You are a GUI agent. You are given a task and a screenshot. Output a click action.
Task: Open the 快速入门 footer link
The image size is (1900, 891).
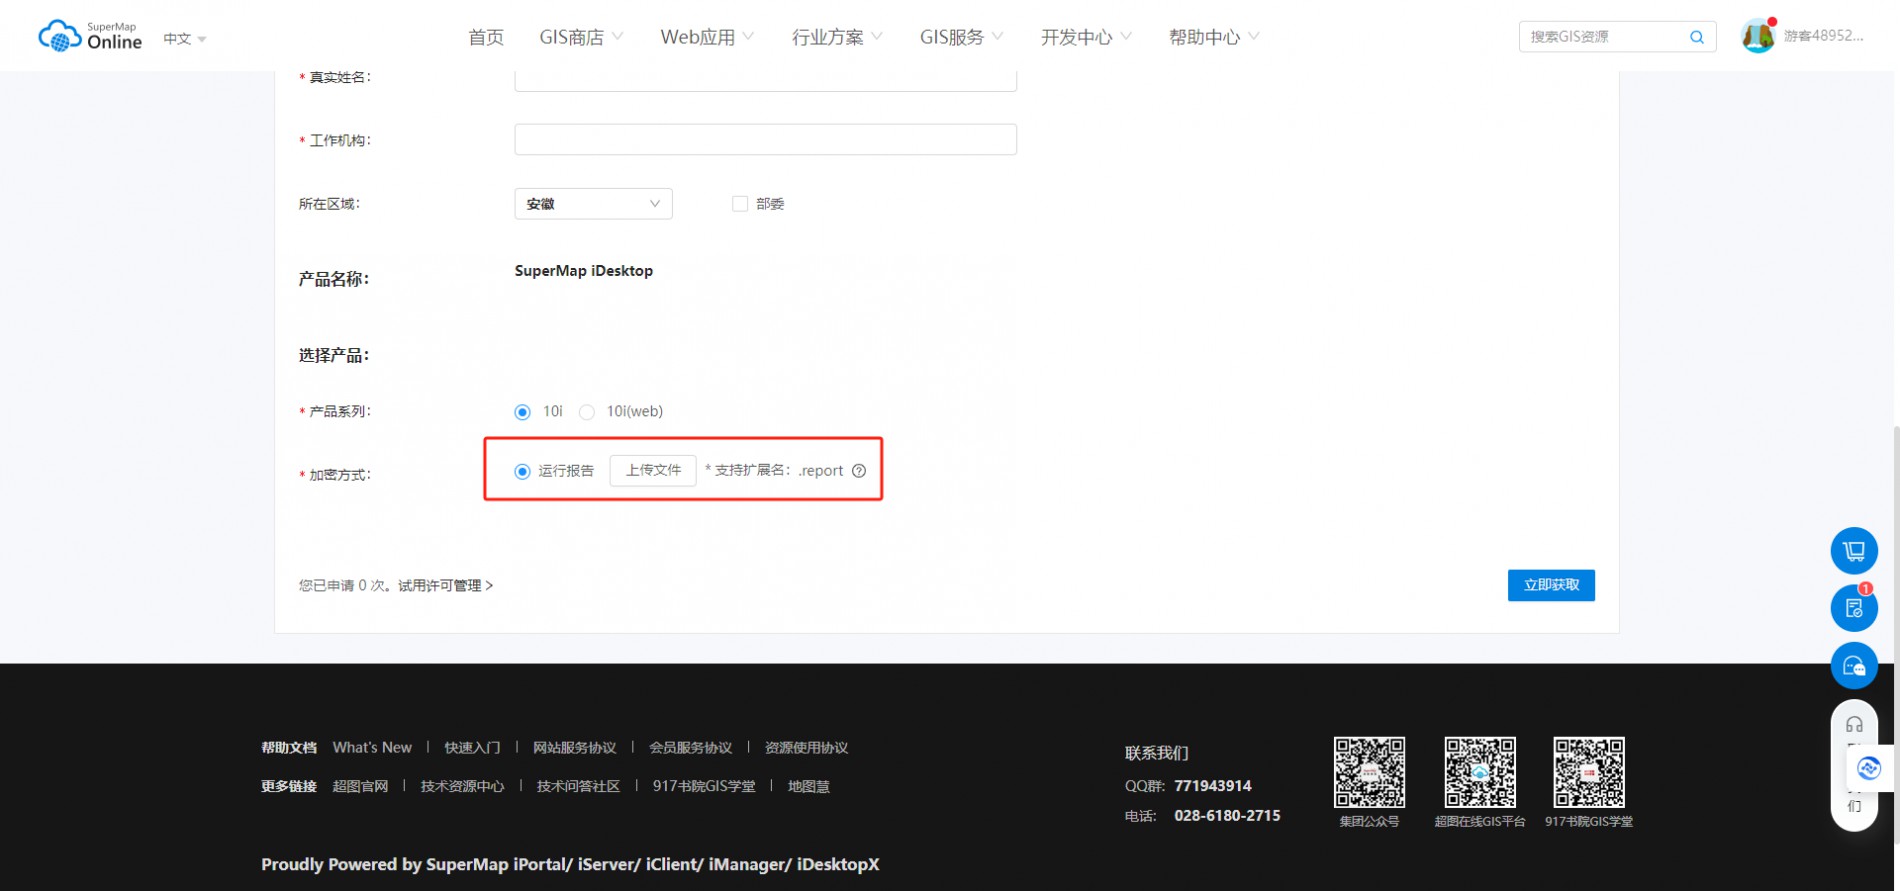coord(472,748)
